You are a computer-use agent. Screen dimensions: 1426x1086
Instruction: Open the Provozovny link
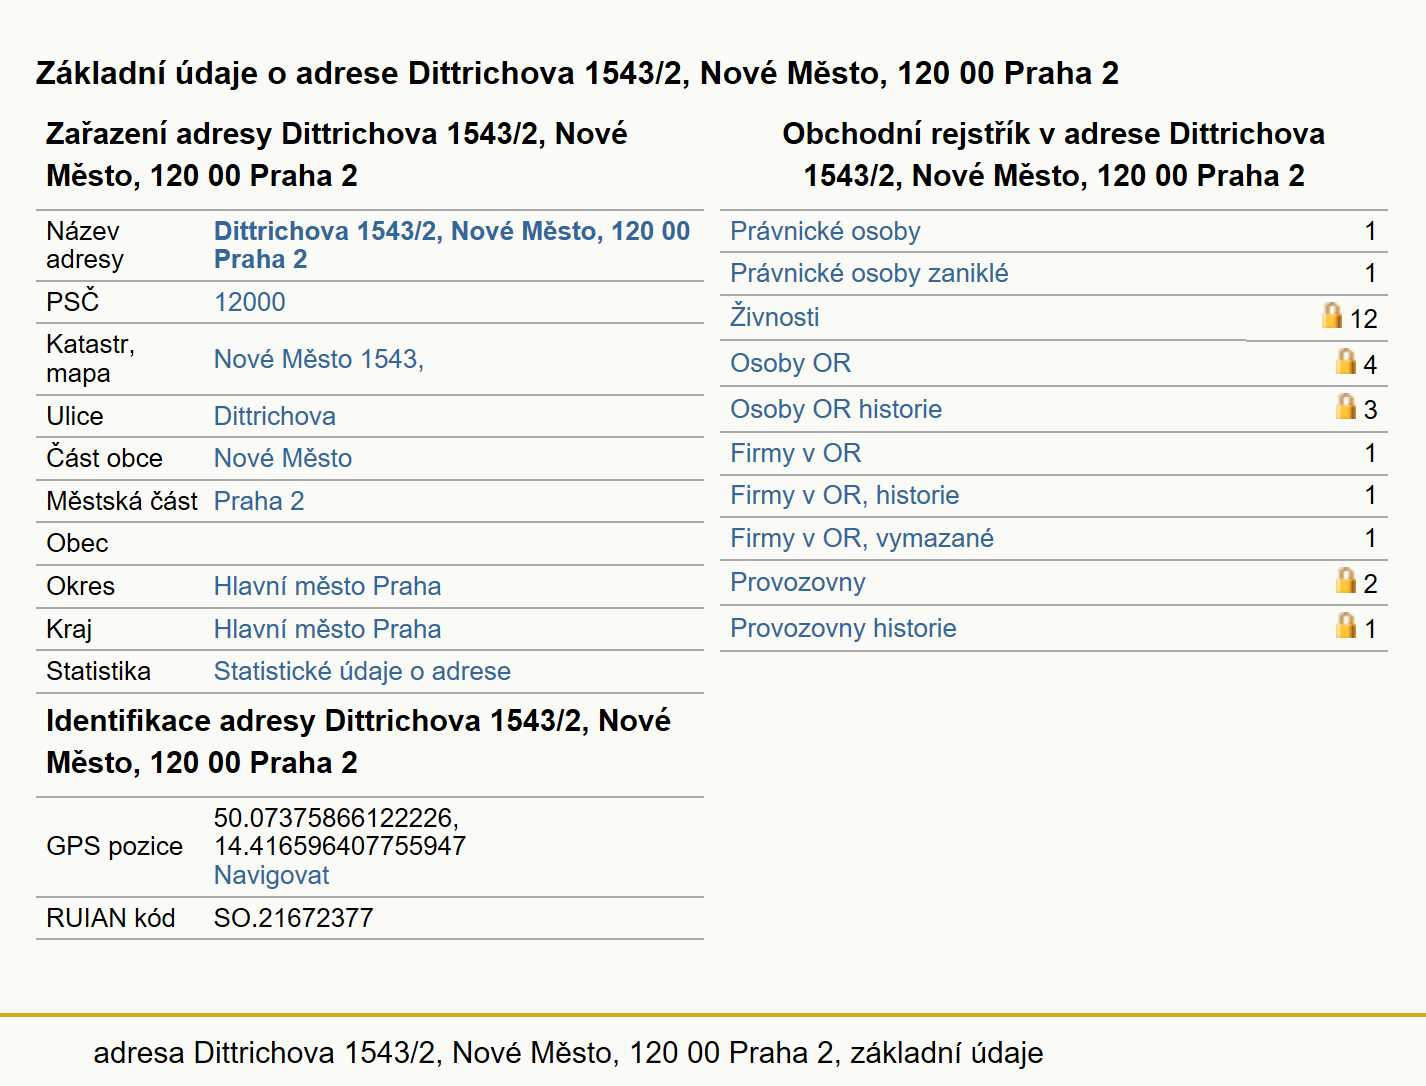point(797,582)
